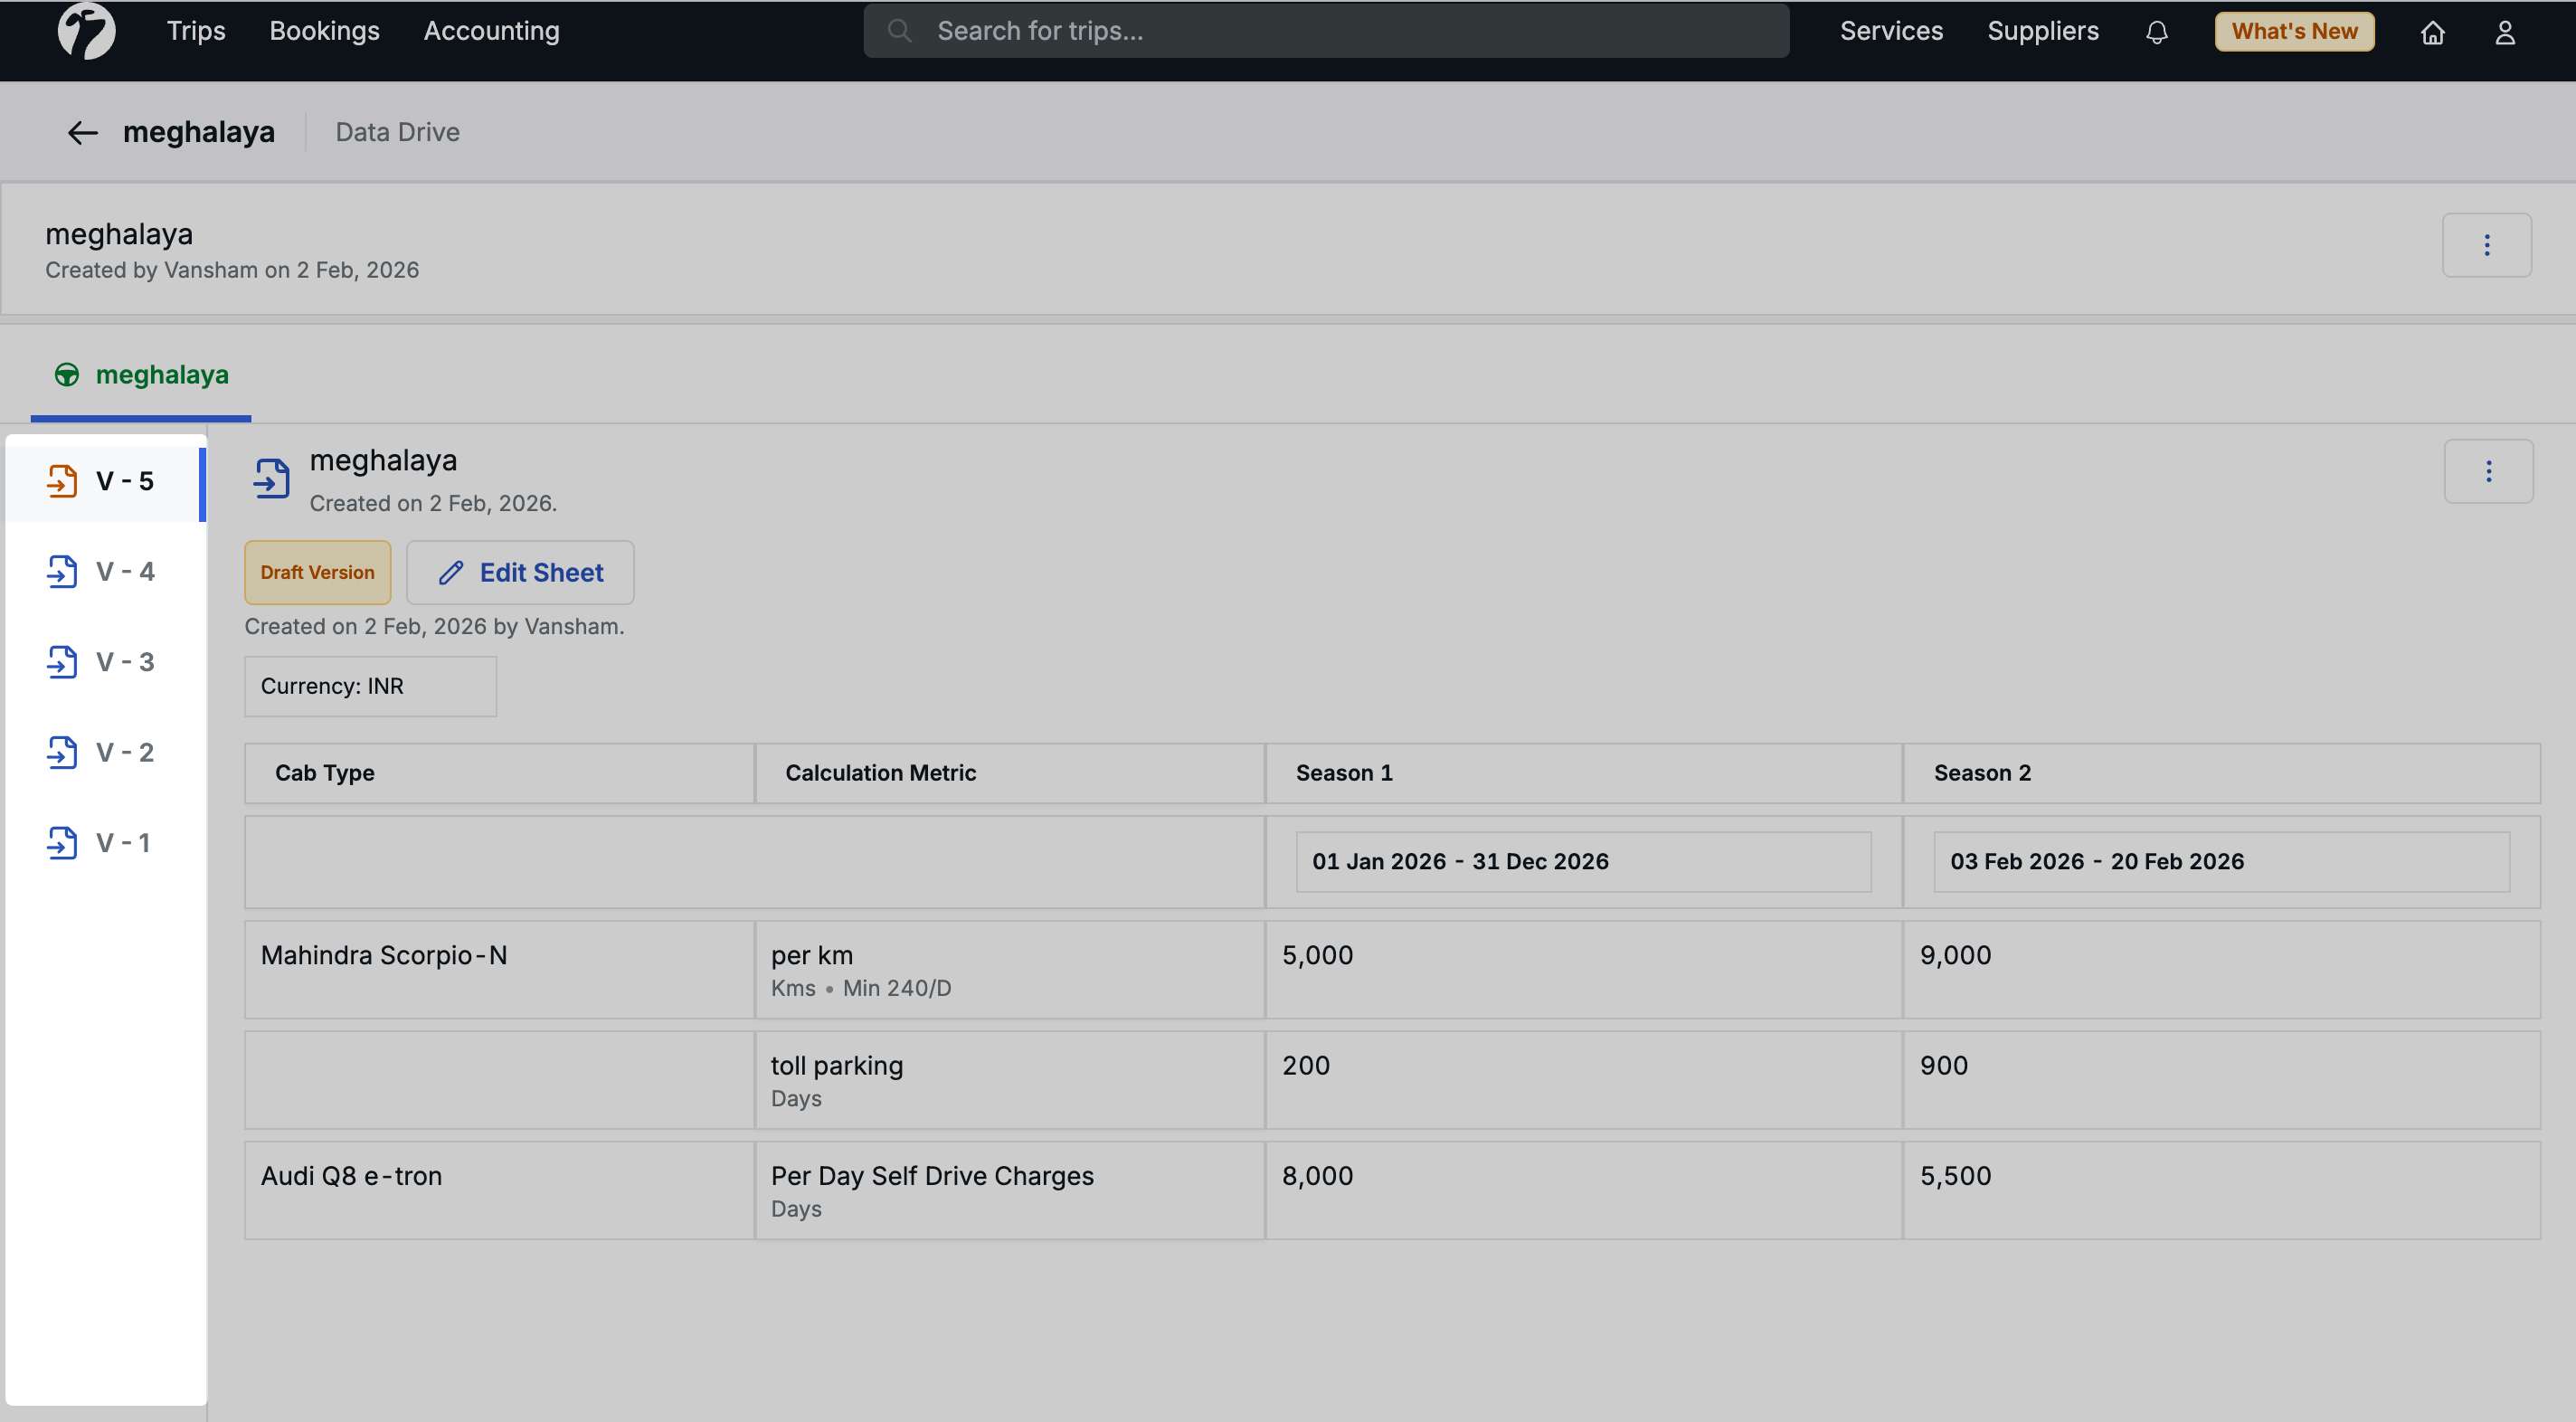Click the app logo in the navbar
Screen dimensions: 2576x1422
pos(86,31)
